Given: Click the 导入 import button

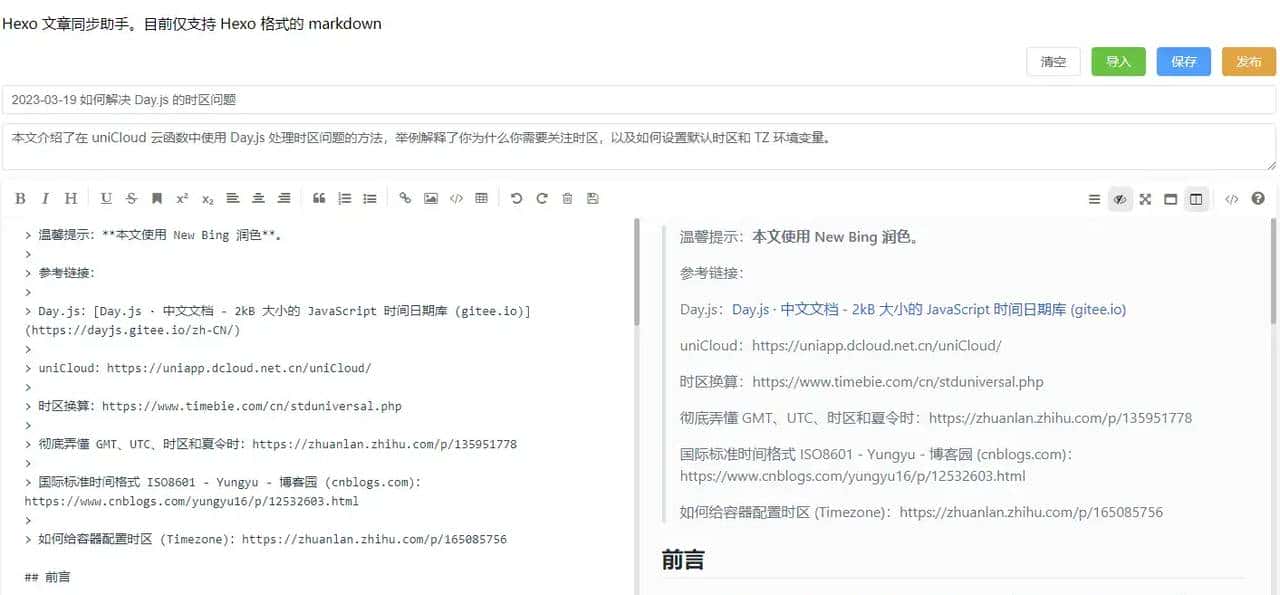Looking at the screenshot, I should click(1118, 61).
